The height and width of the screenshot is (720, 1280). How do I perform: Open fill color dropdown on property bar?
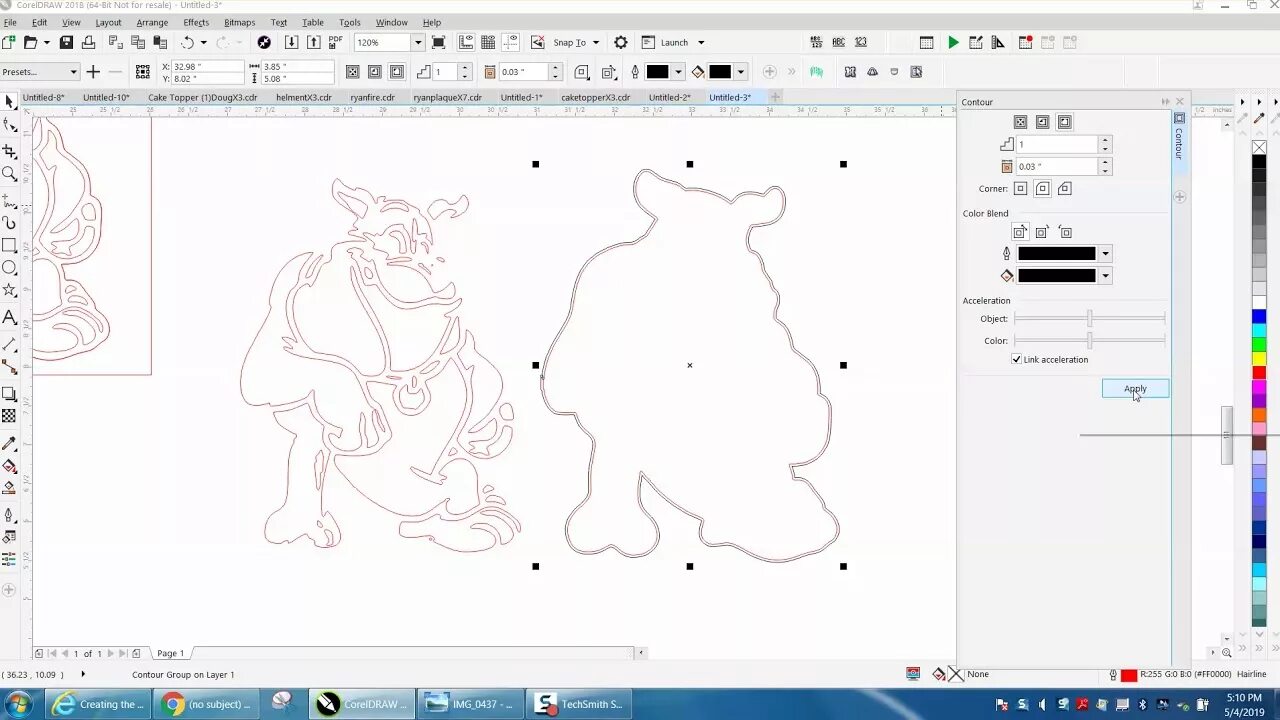click(x=741, y=72)
